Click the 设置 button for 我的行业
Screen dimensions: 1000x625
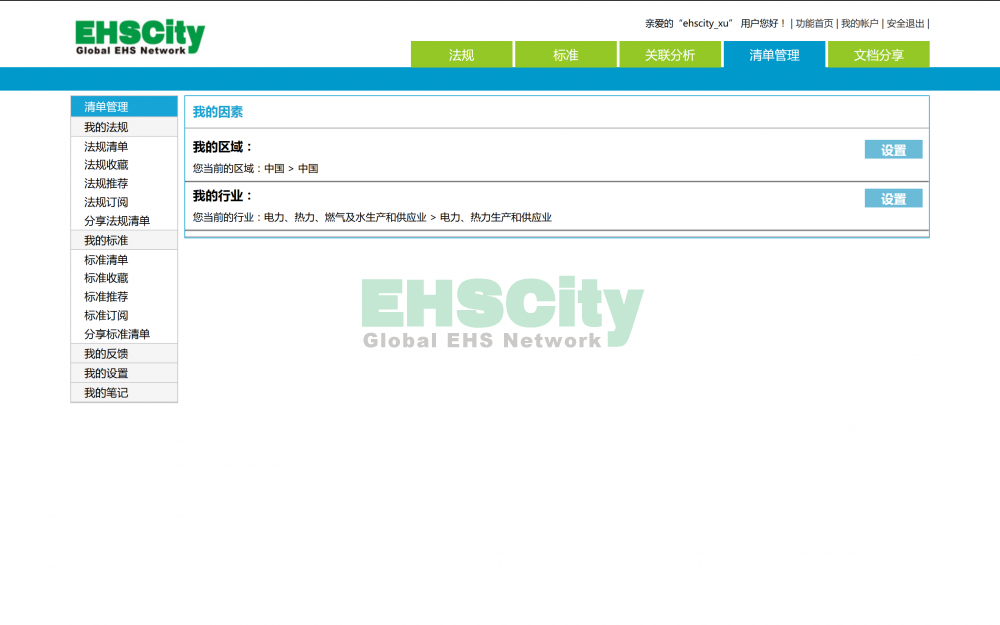893,199
